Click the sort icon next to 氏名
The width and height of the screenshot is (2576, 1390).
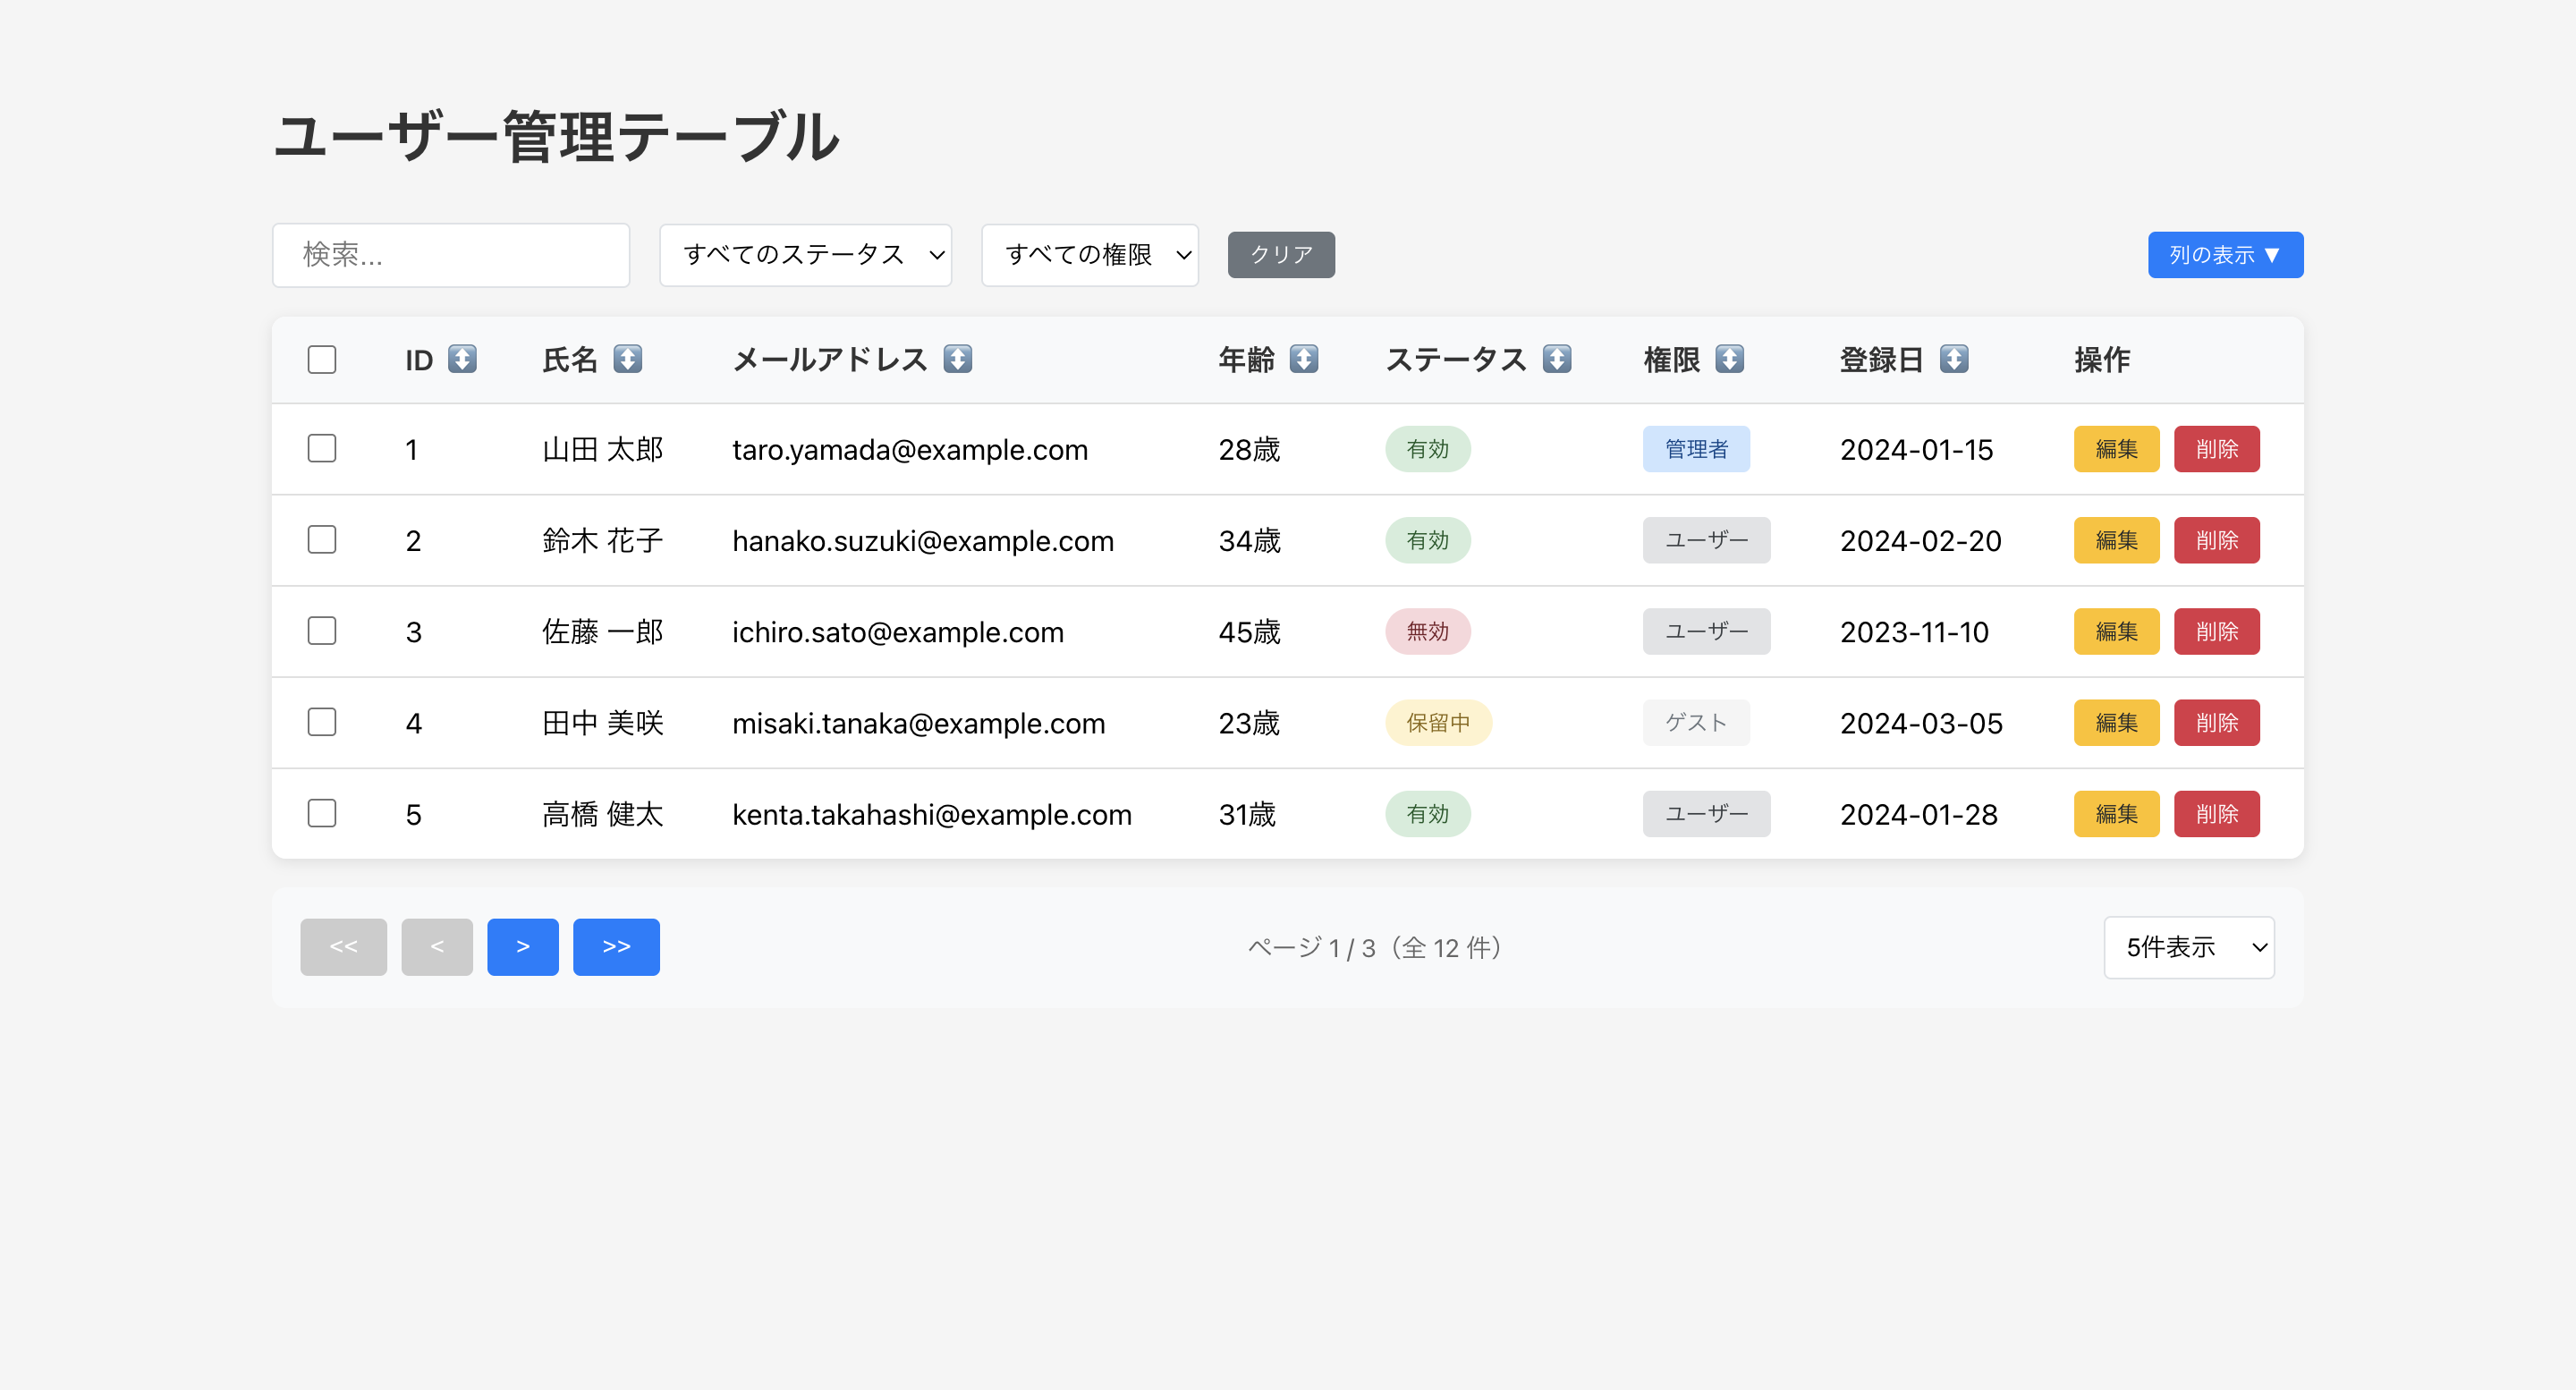pos(627,359)
